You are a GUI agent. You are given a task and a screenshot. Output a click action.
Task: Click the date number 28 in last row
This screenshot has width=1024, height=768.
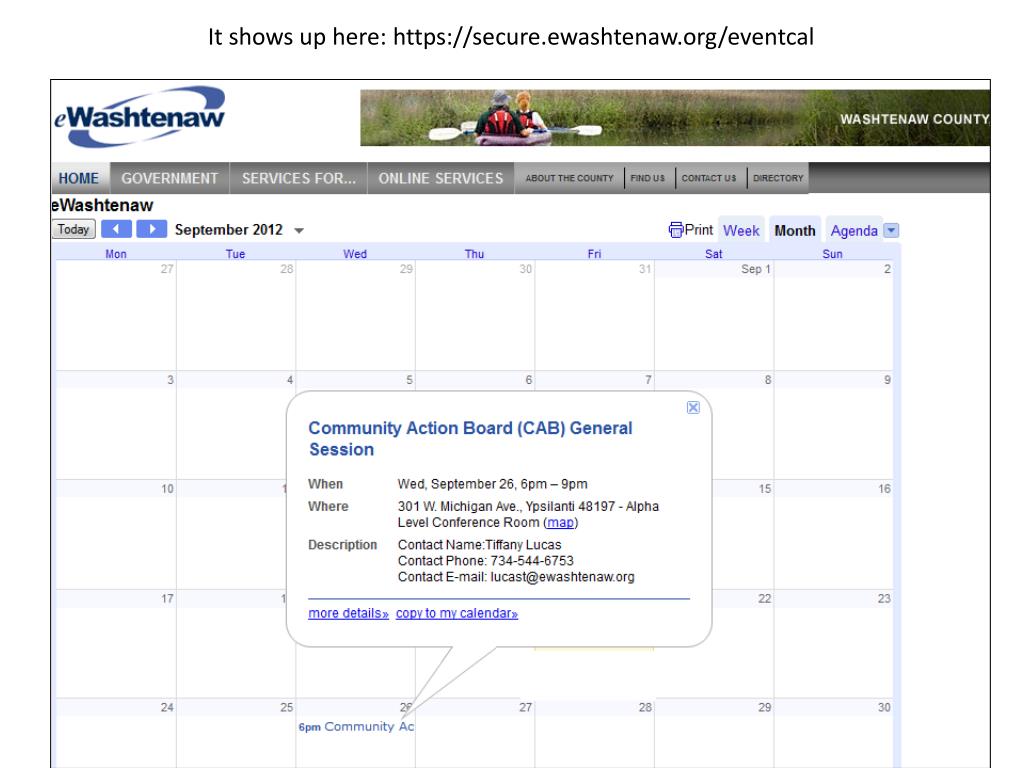[x=645, y=707]
